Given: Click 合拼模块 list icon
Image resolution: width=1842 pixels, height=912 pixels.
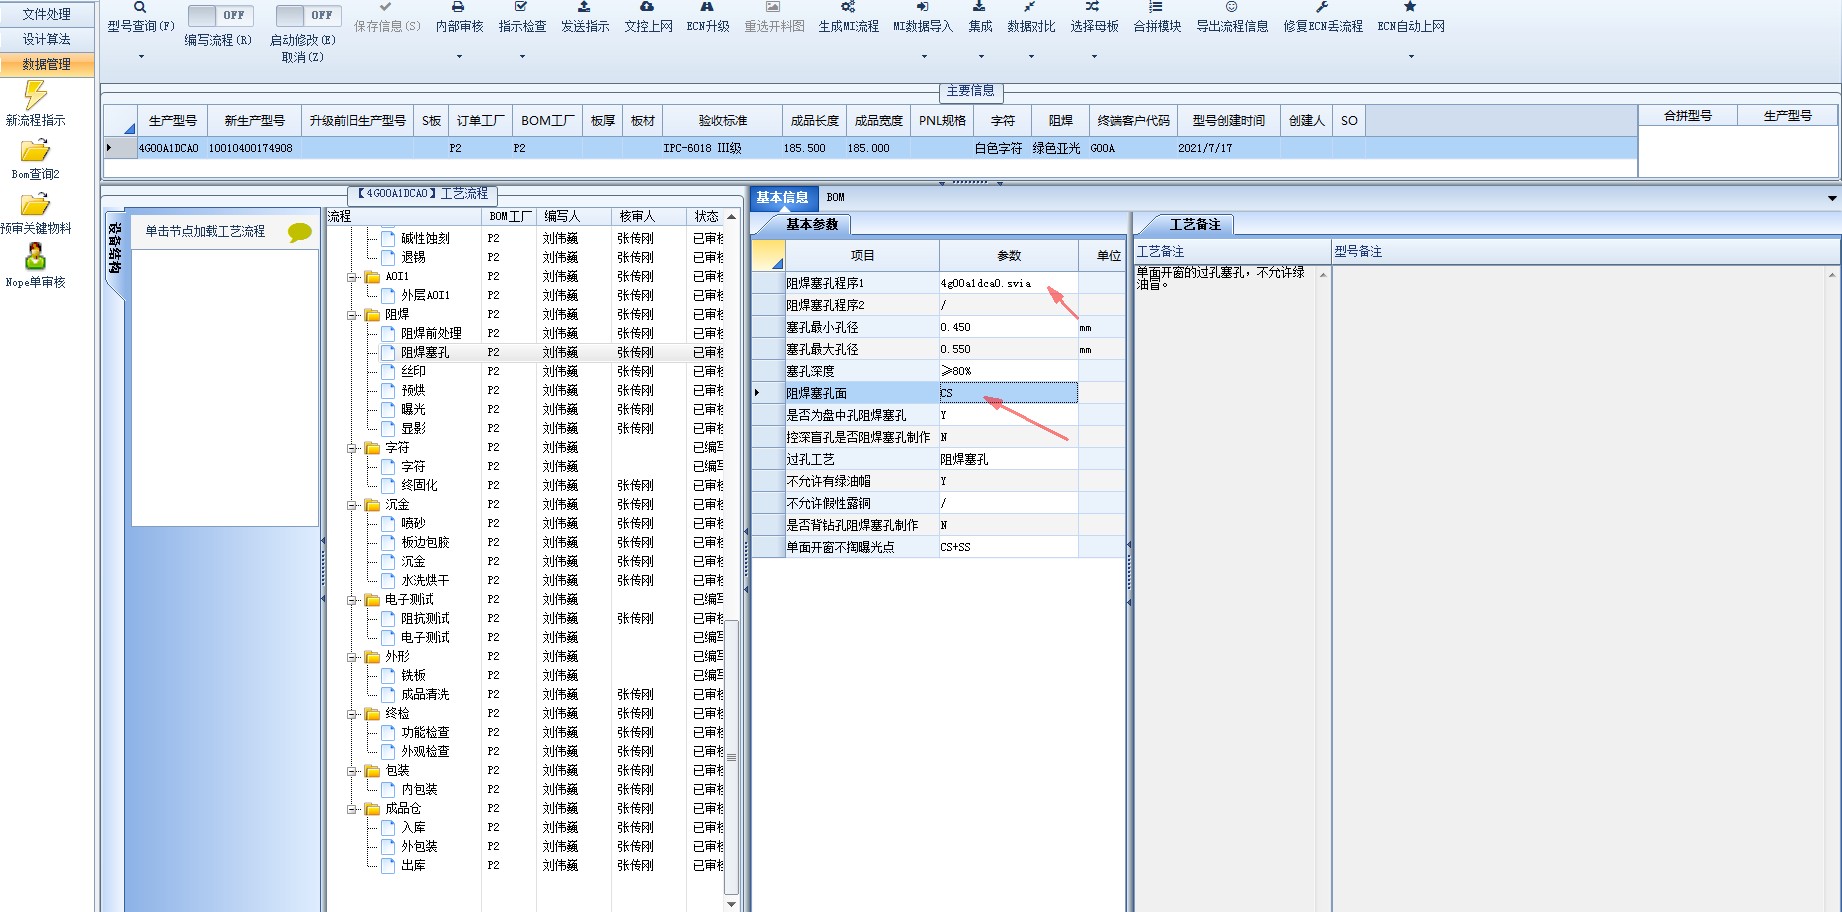Looking at the screenshot, I should [1156, 7].
